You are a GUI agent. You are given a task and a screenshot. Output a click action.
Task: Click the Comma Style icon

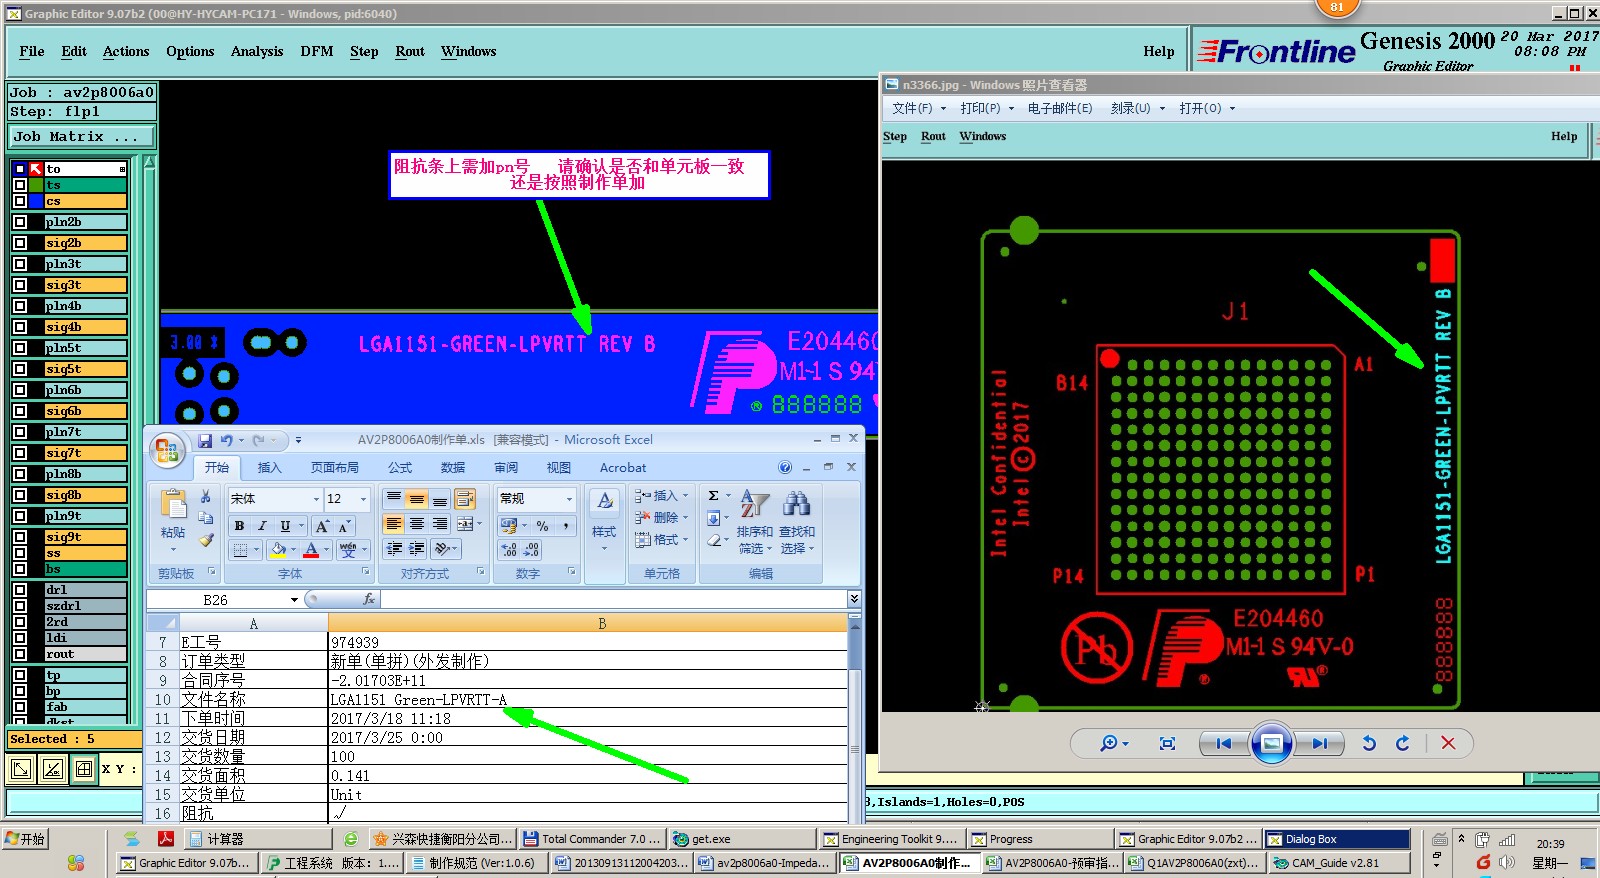(566, 526)
